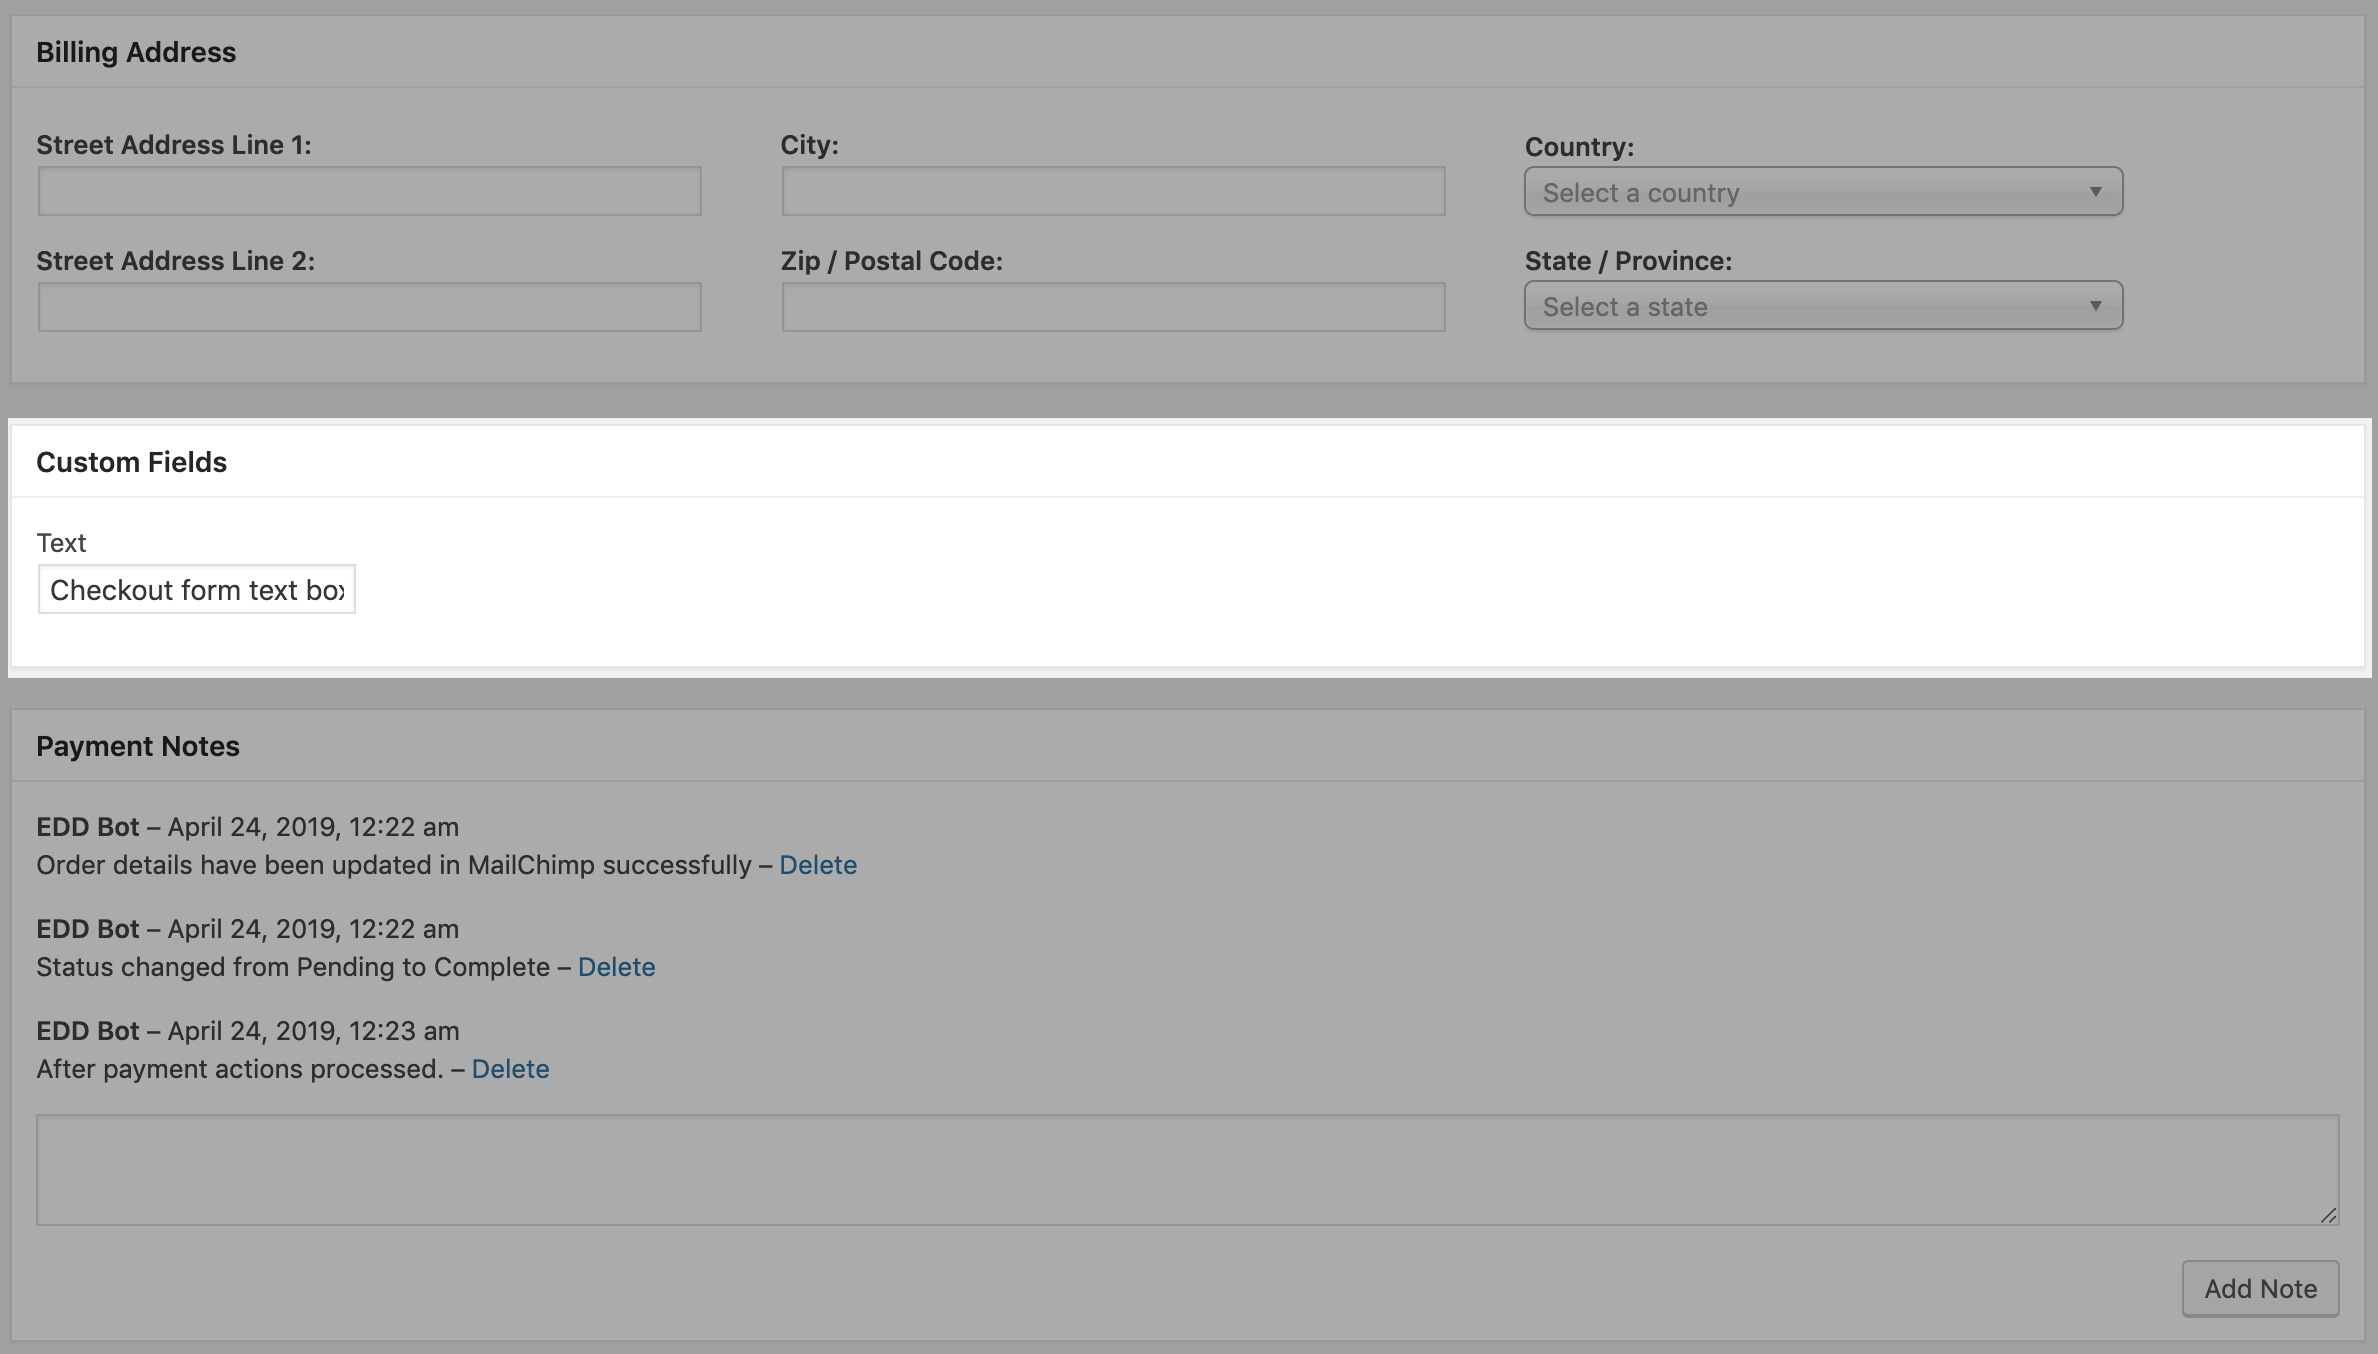The width and height of the screenshot is (2378, 1354).
Task: Click the Street Address Line 2 field
Action: [x=369, y=307]
